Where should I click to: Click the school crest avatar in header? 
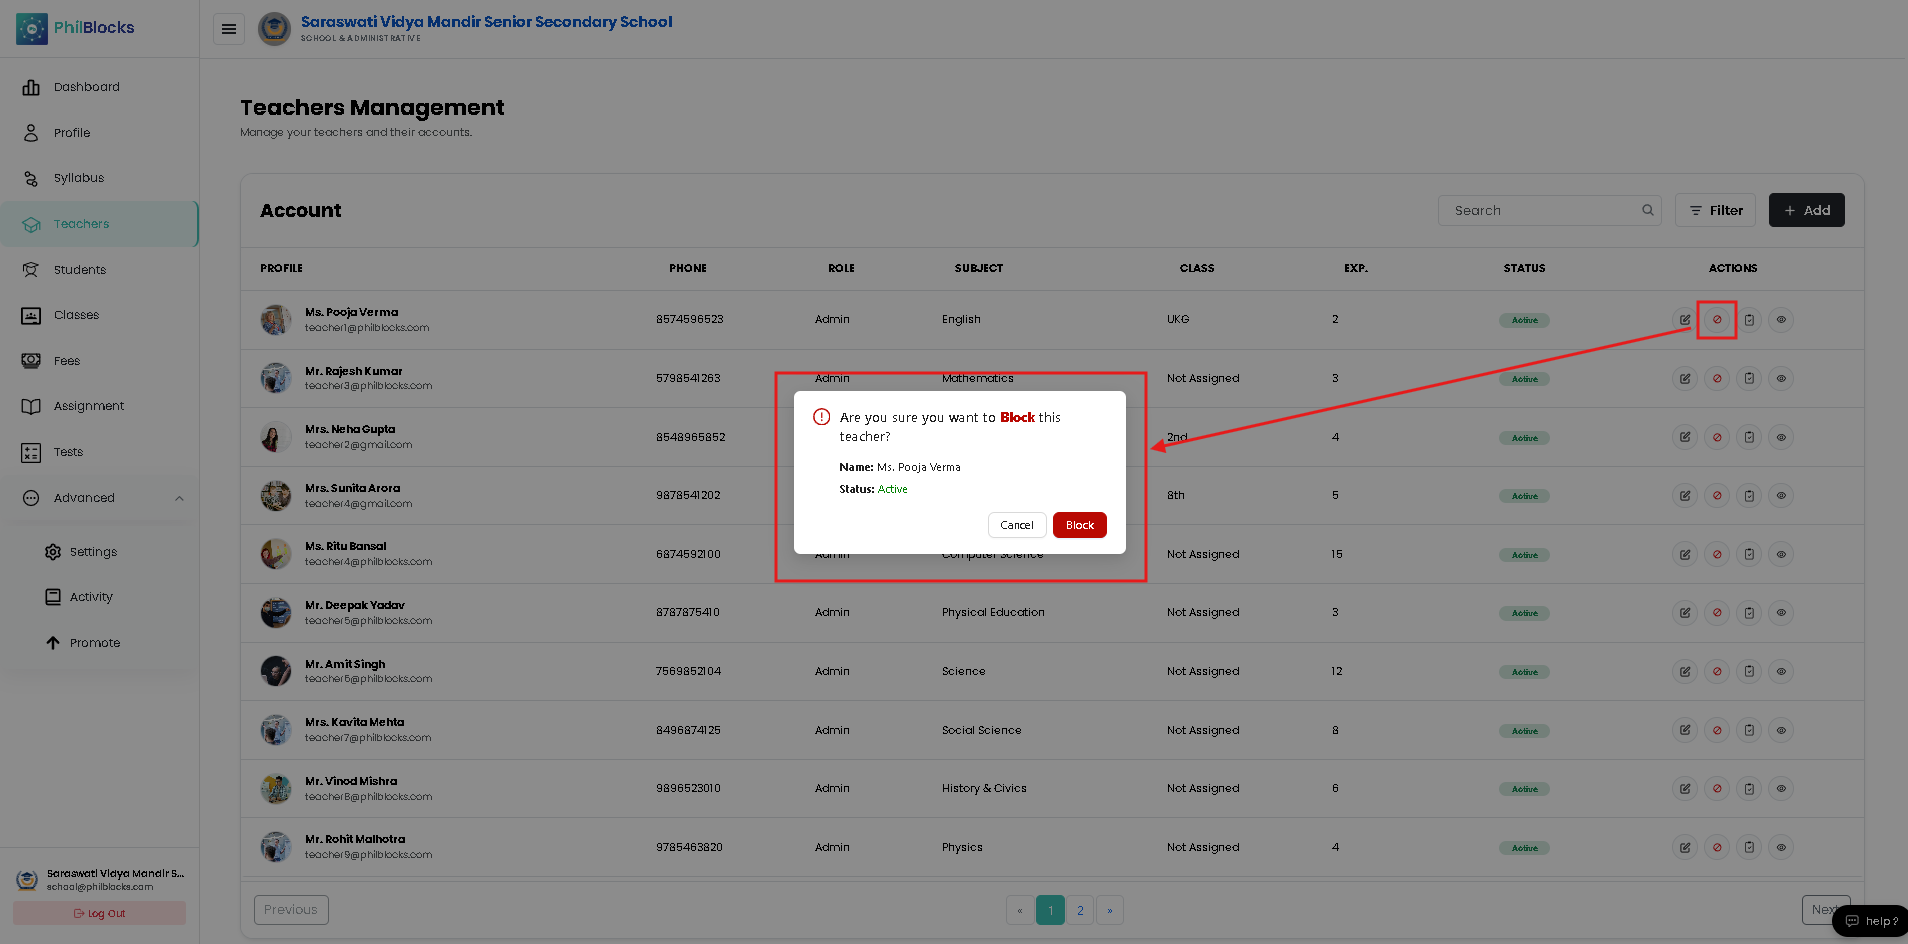click(x=274, y=29)
